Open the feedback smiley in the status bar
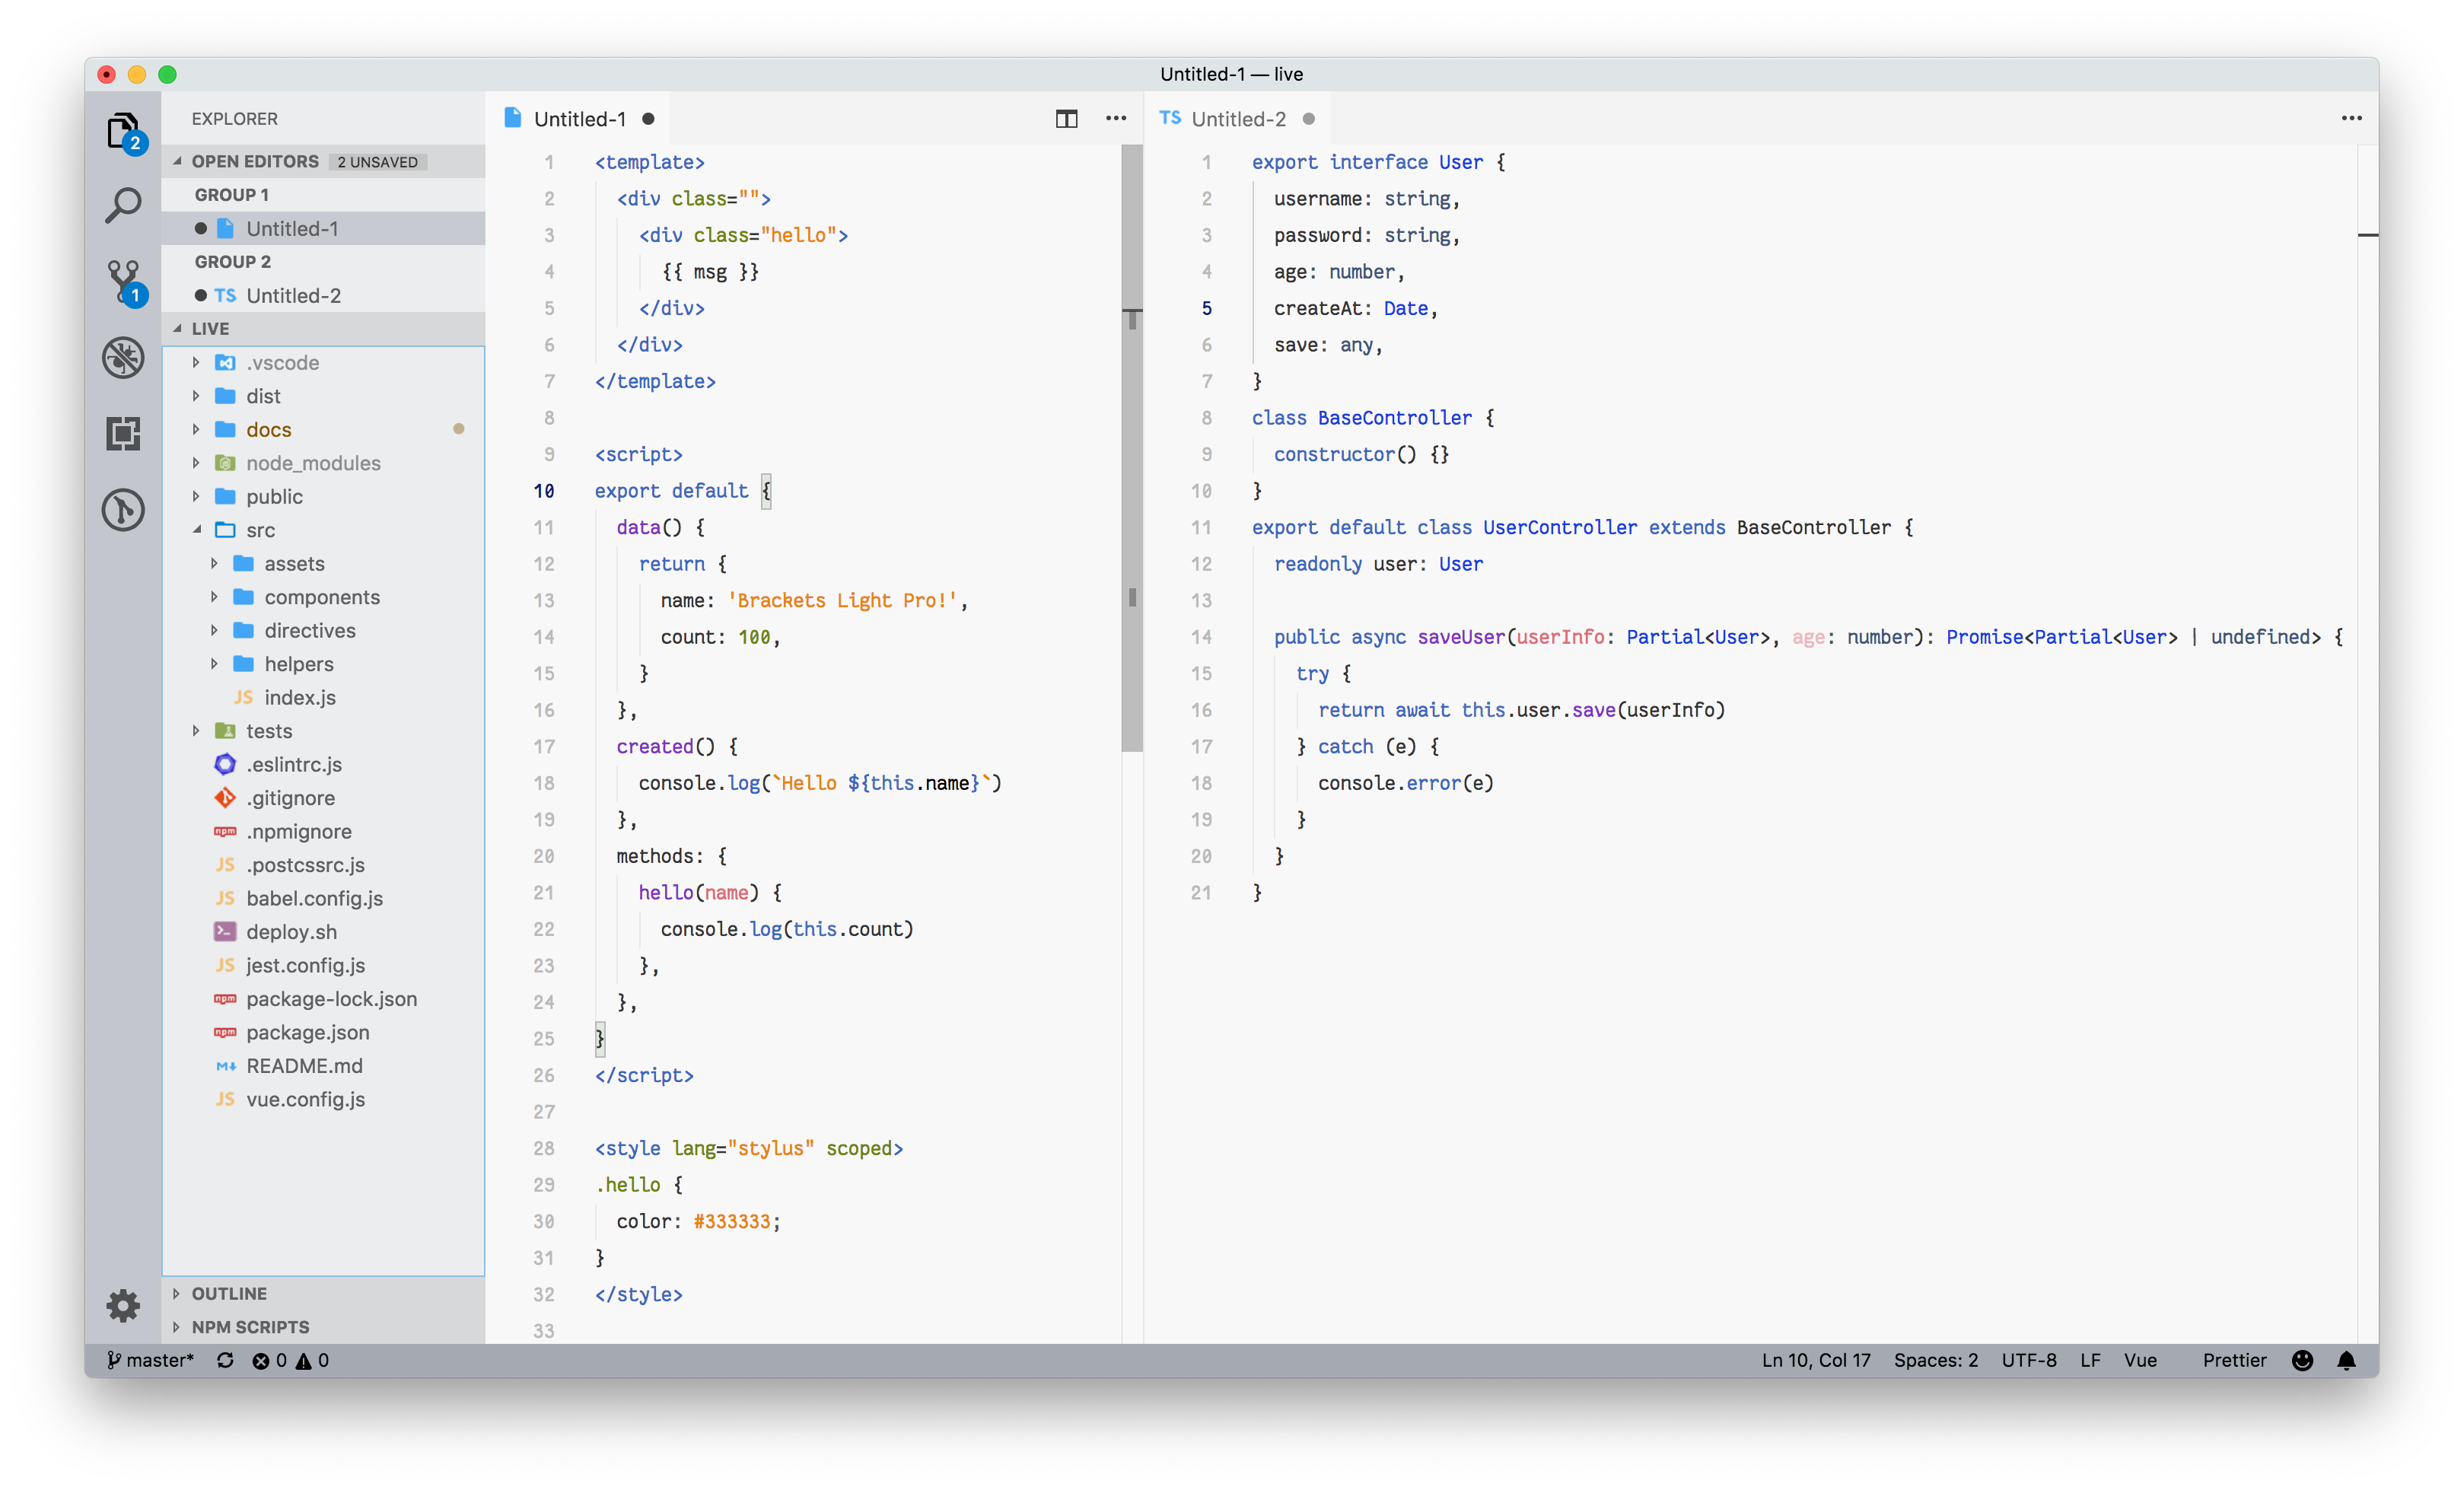The height and width of the screenshot is (1490, 2464). pyautogui.click(x=2302, y=1360)
